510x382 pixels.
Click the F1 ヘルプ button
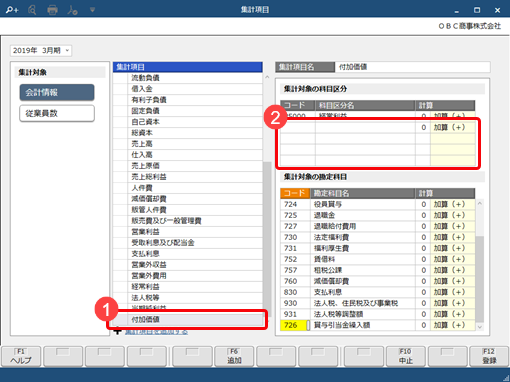pos(21,356)
